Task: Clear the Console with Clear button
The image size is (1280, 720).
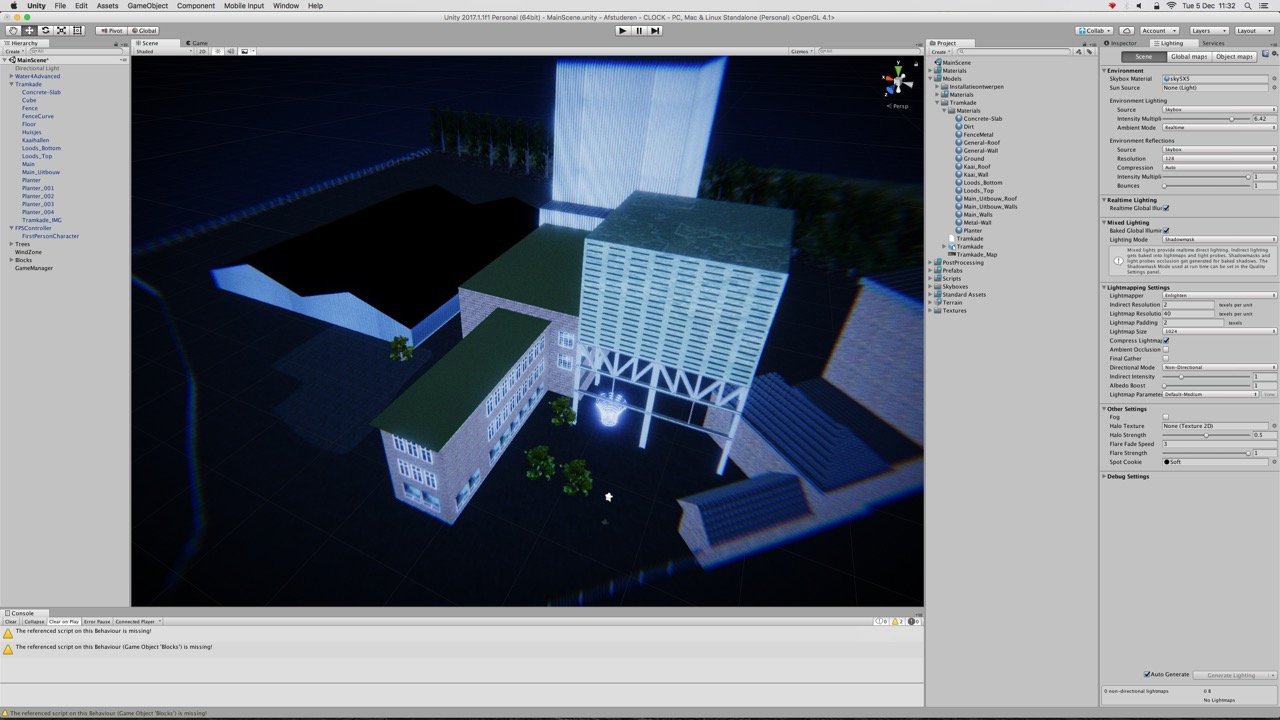Action: point(11,622)
